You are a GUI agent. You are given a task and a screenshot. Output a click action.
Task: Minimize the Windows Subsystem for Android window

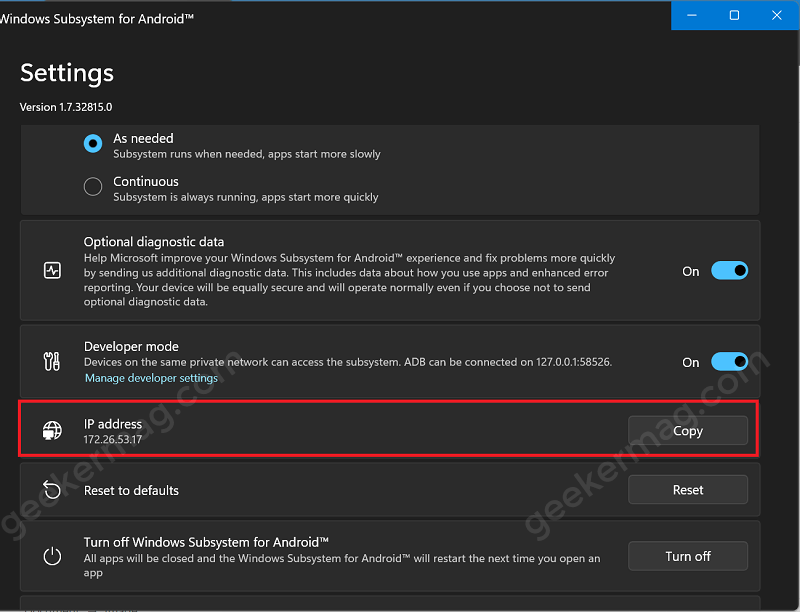692,15
